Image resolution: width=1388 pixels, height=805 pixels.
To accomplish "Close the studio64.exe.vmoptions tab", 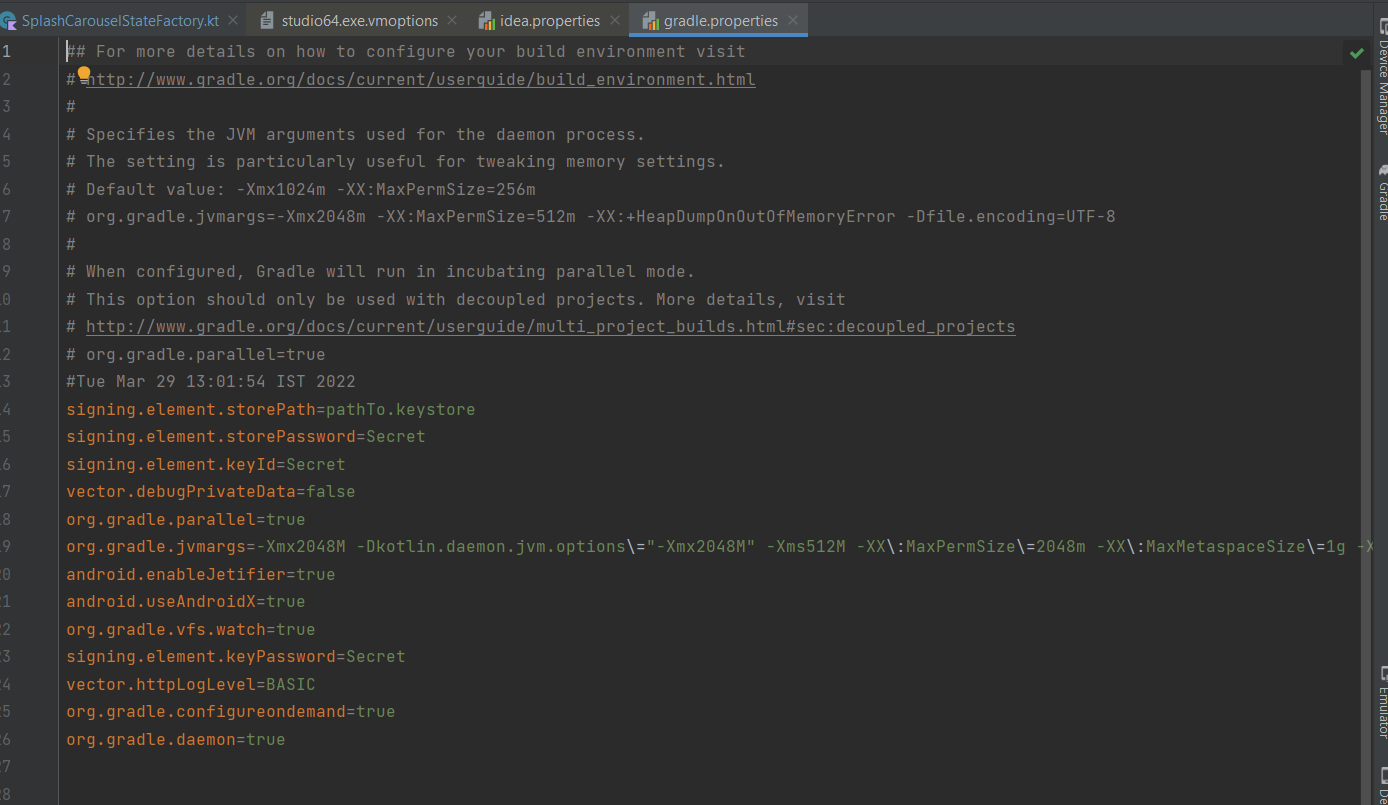I will [452, 20].
